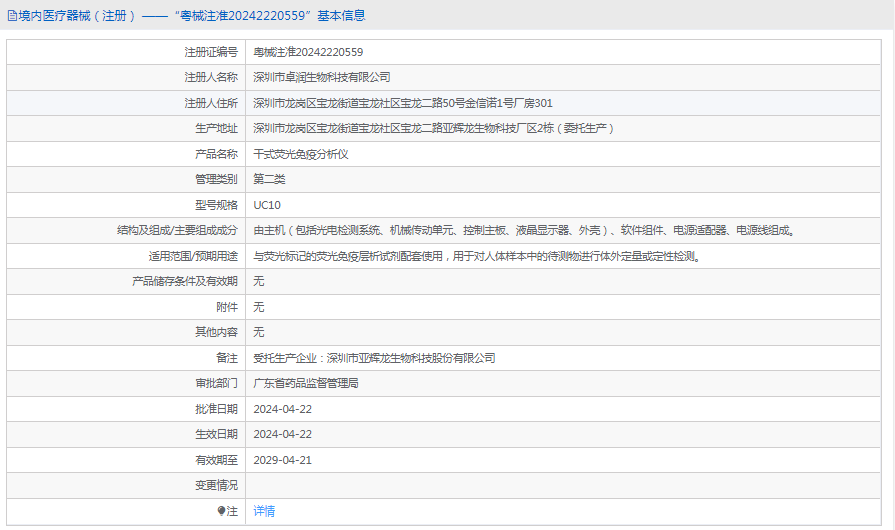895x530 pixels.
Task: Select approval date 2024-04-22 in 批准日期 row
Action: point(283,409)
